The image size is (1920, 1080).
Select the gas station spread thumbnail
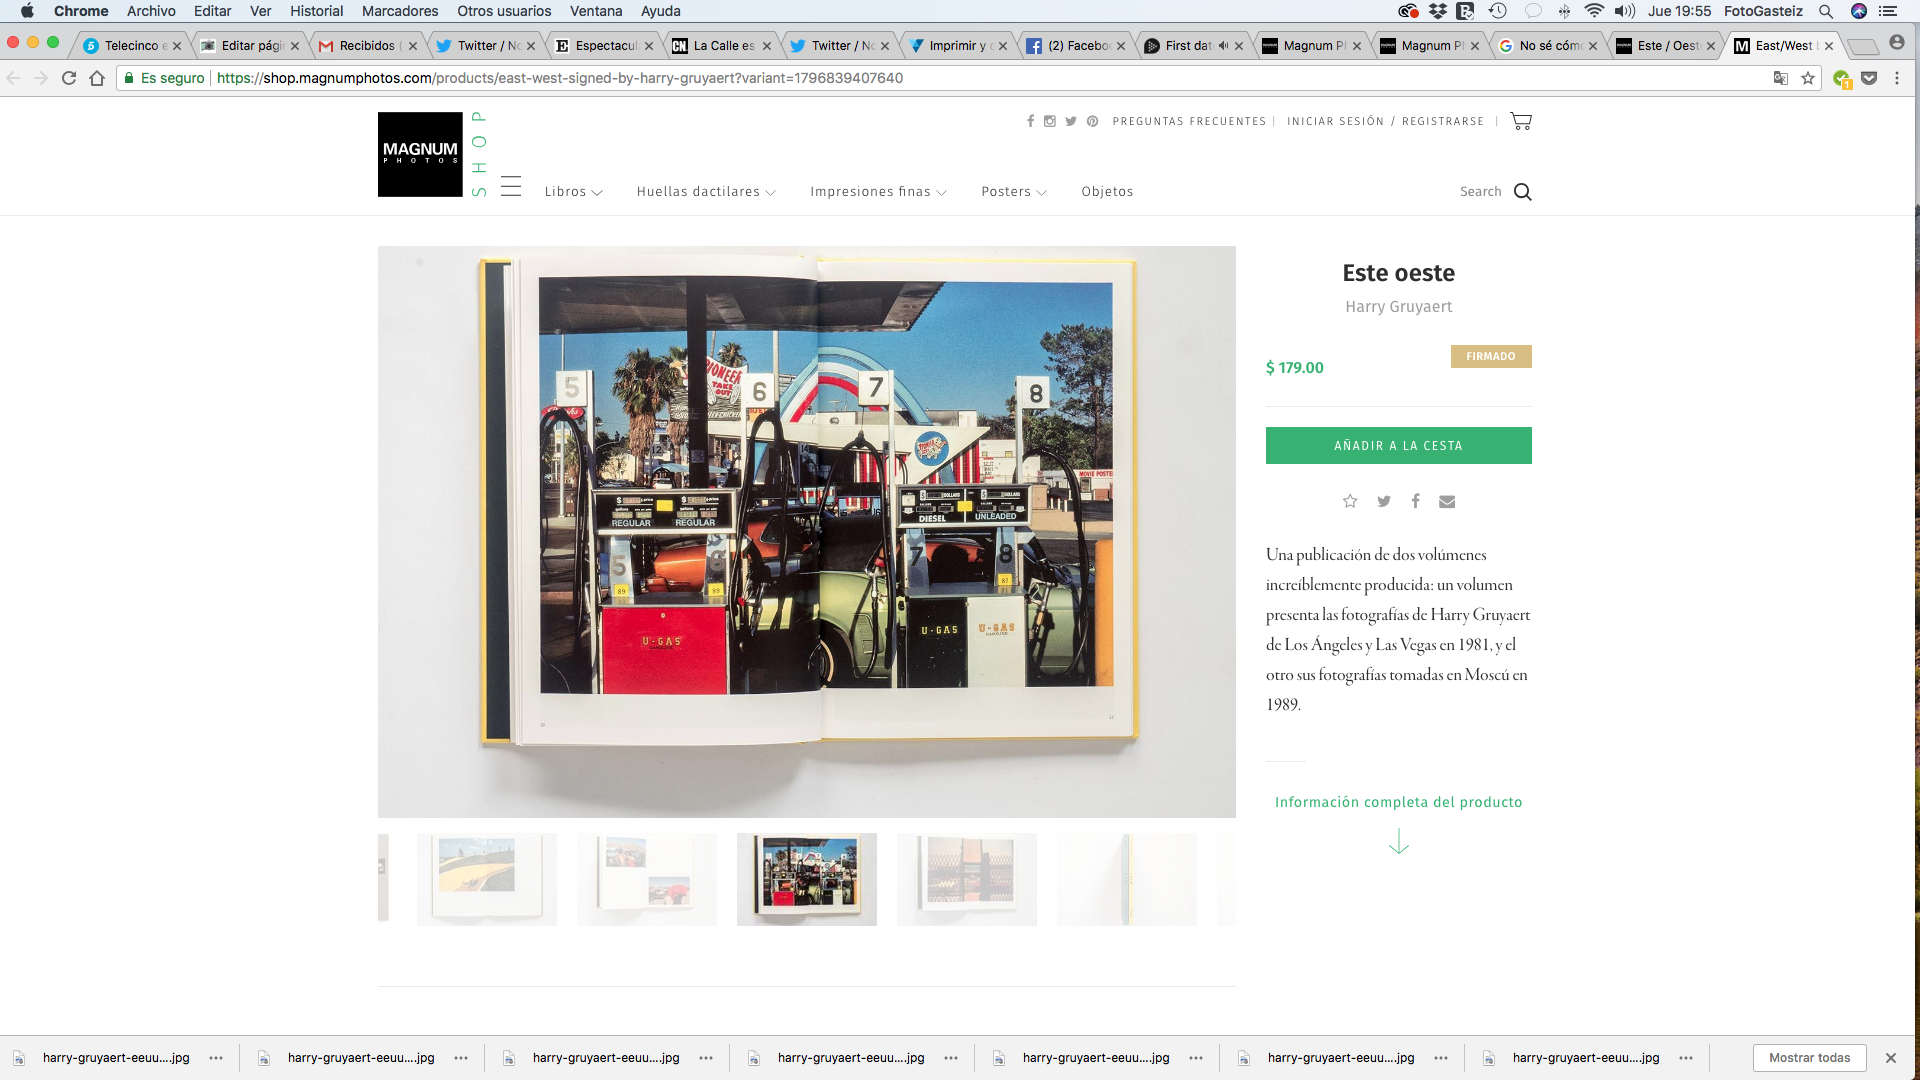click(807, 879)
